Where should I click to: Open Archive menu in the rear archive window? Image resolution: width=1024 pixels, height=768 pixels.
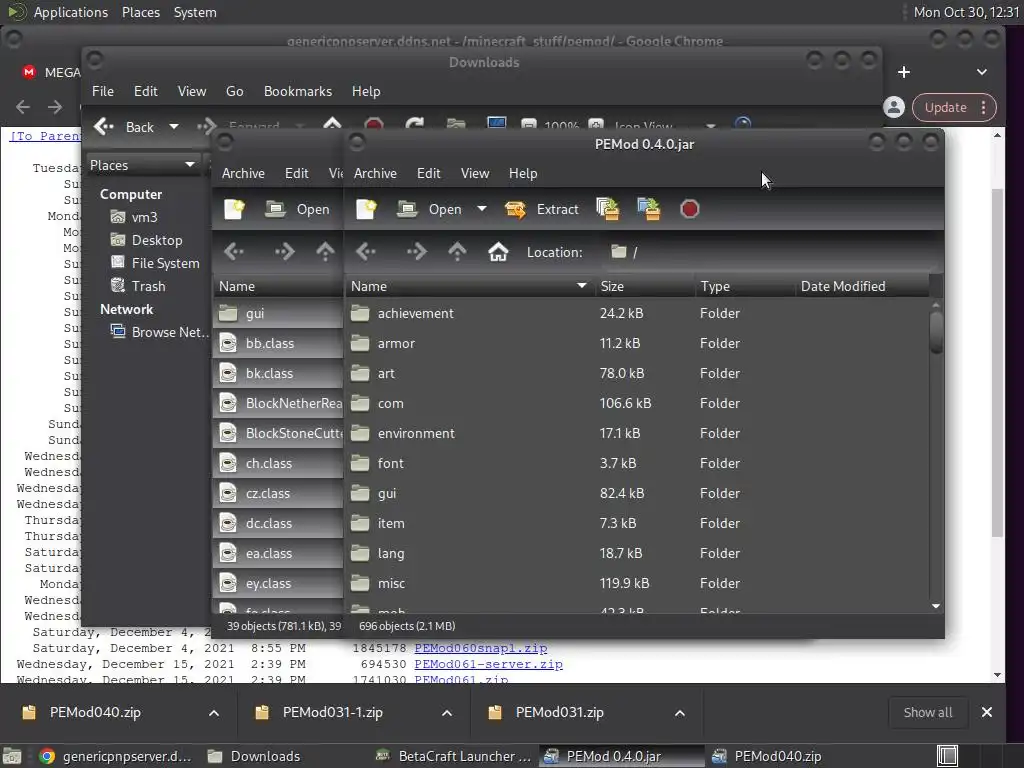tap(243, 173)
